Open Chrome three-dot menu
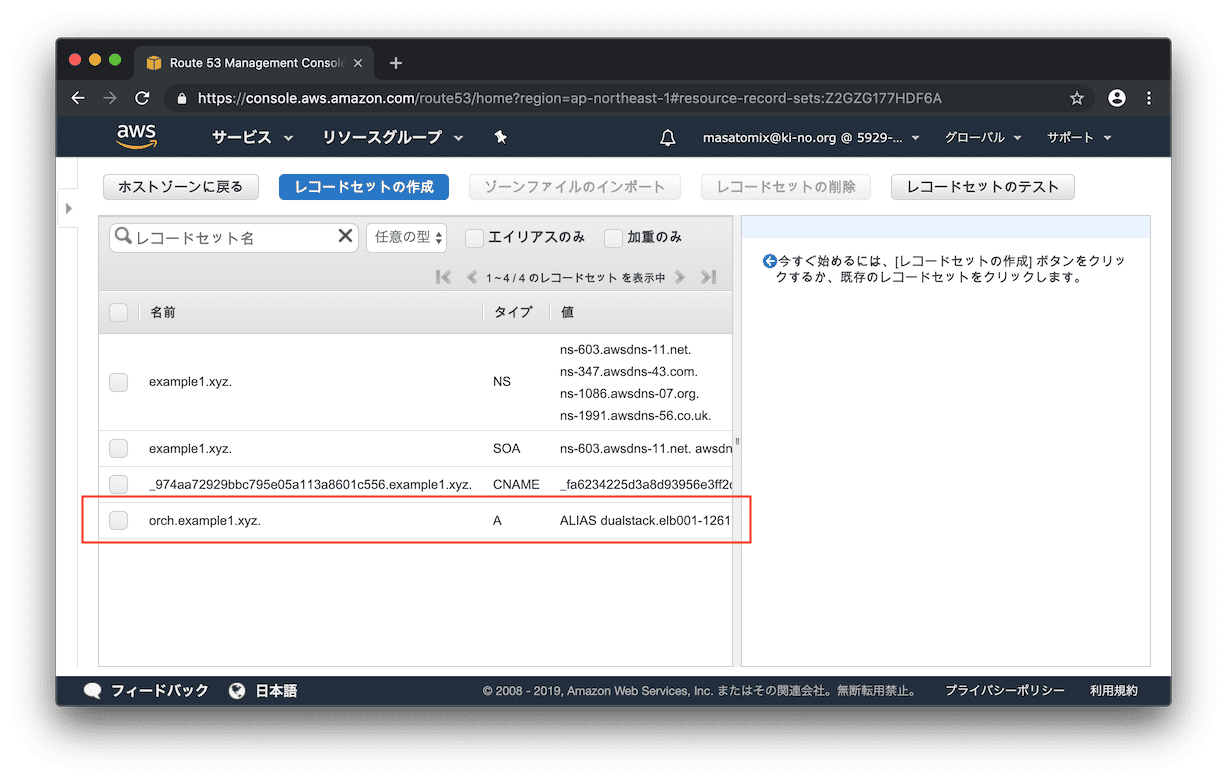This screenshot has width=1227, height=780. 1149,98
